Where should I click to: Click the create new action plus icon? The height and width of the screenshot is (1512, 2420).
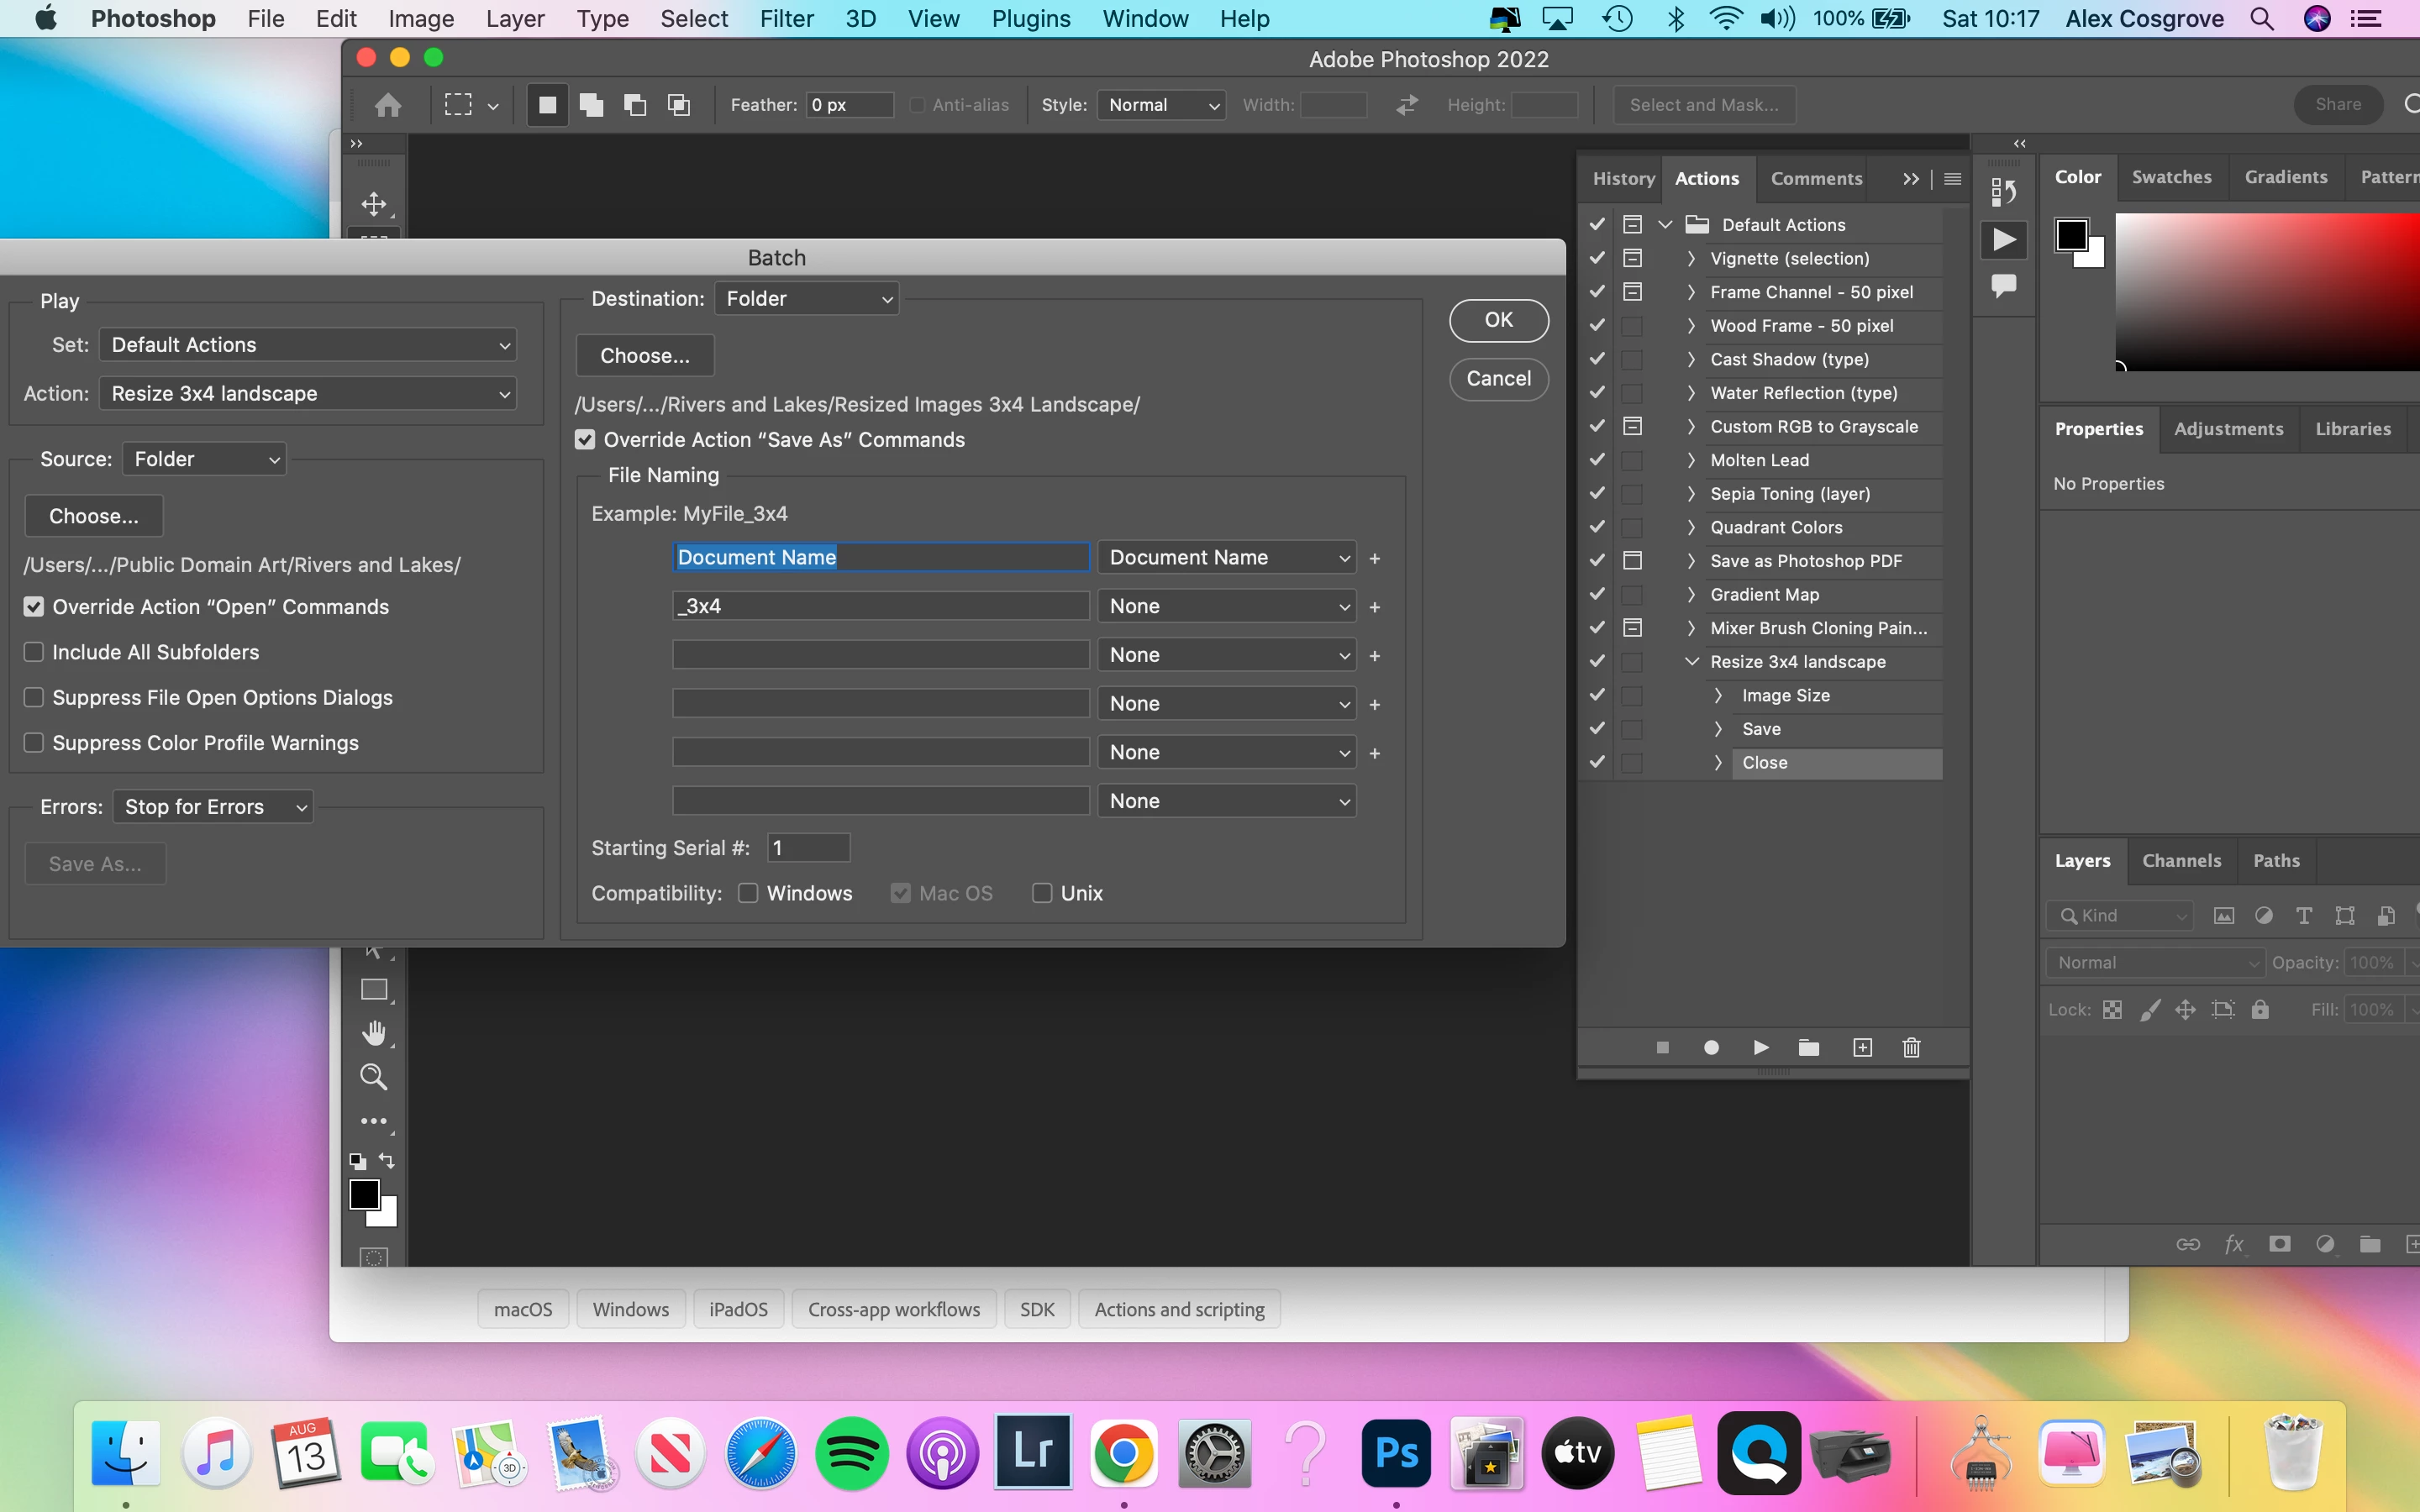coord(1862,1047)
